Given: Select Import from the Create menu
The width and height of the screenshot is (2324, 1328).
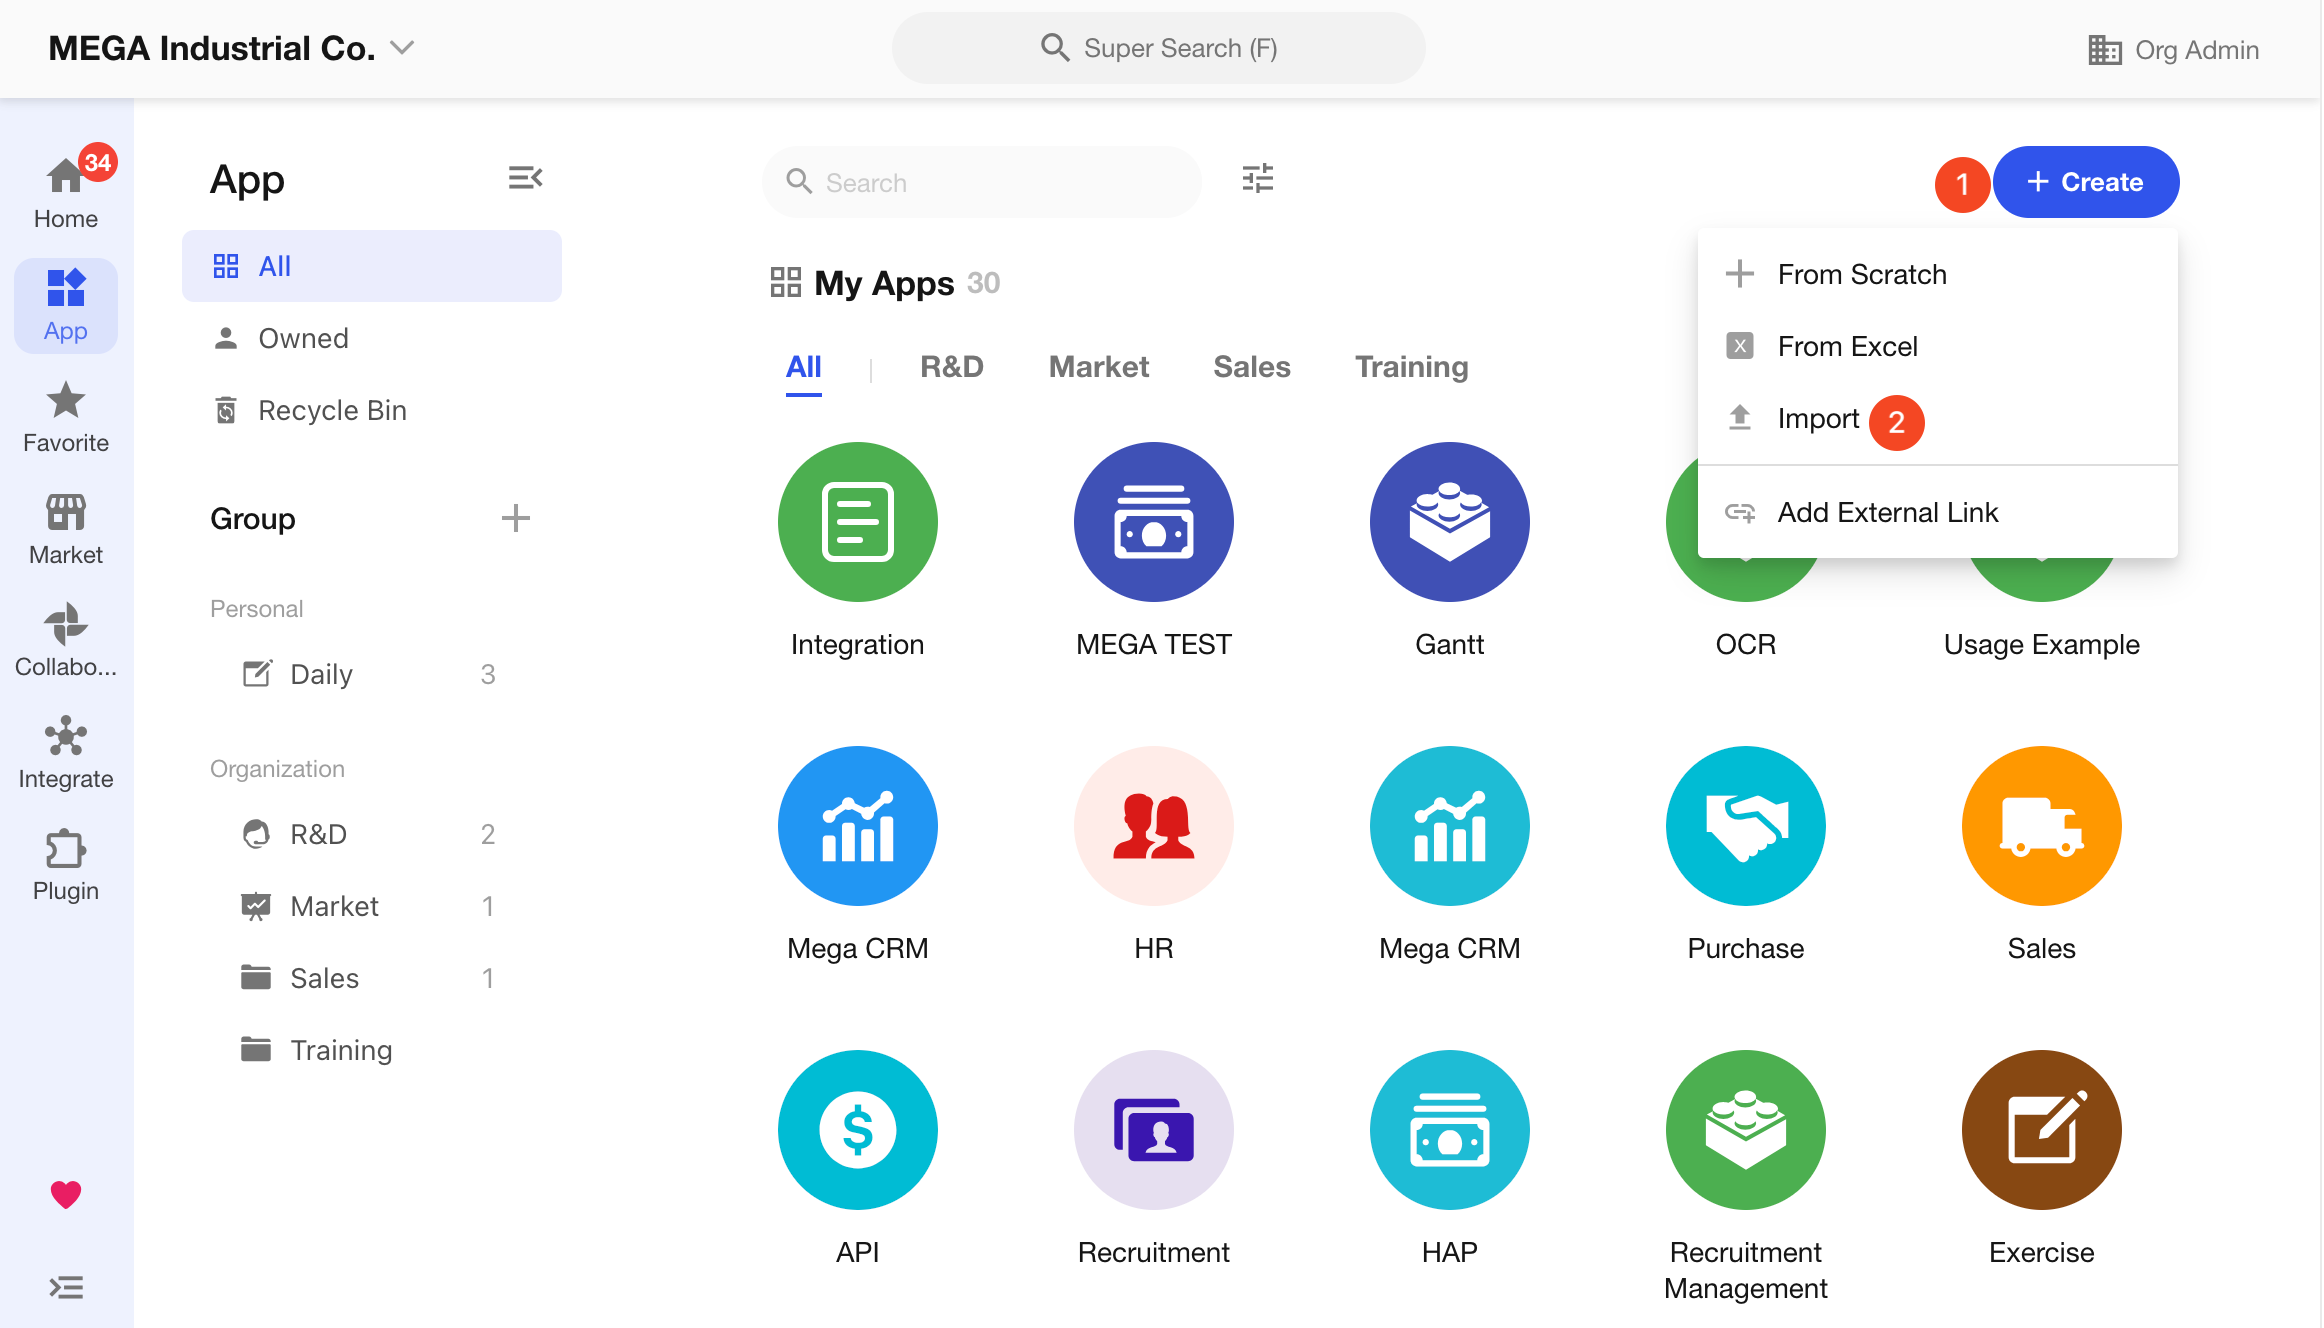Looking at the screenshot, I should (1817, 418).
